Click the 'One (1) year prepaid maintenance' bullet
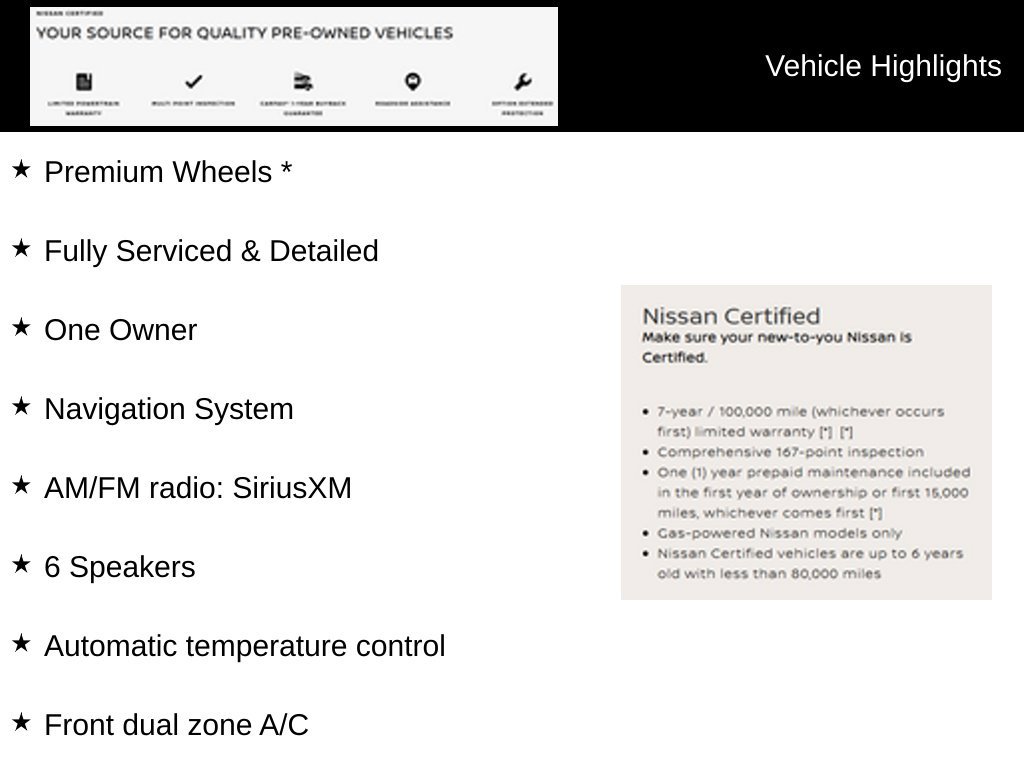The width and height of the screenshot is (1024, 768). point(814,492)
